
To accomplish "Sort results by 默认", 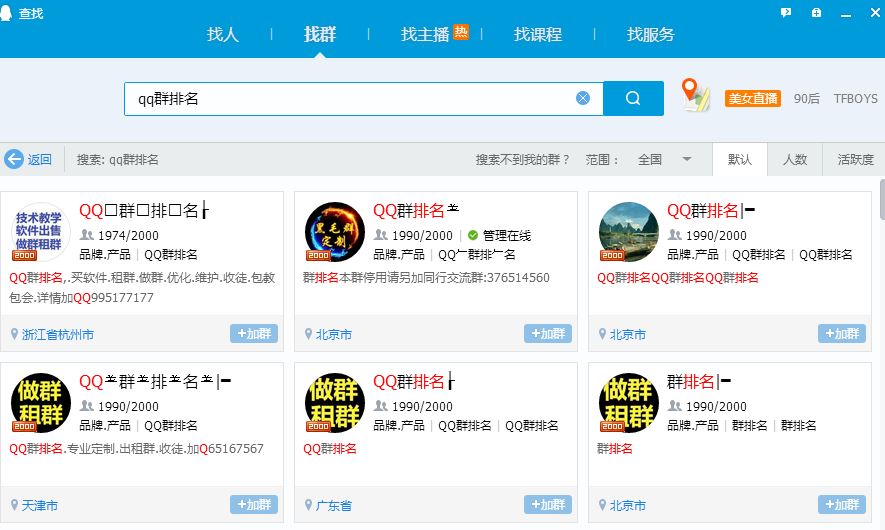I will [x=739, y=159].
